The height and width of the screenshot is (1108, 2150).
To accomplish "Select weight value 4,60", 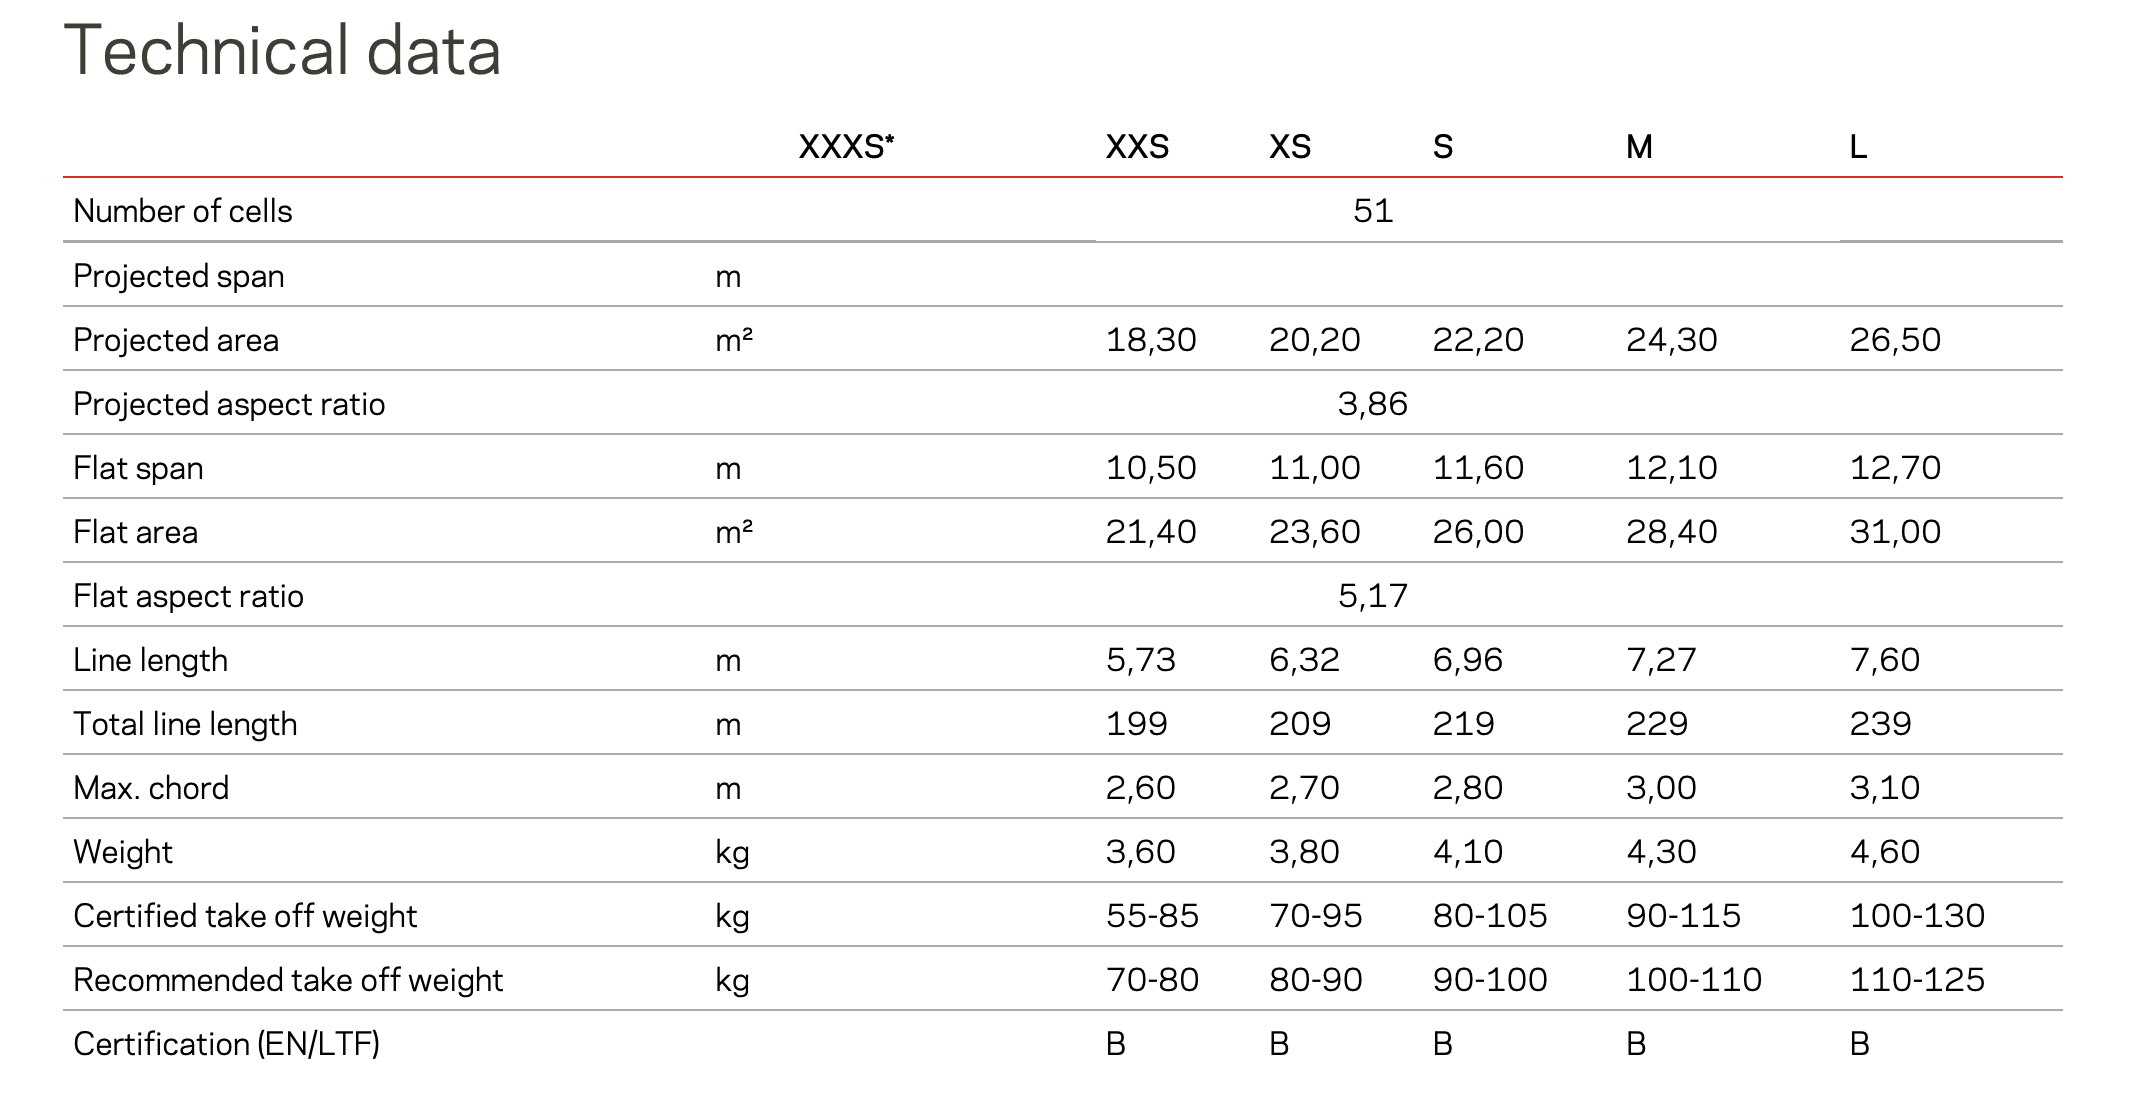I will [1885, 852].
